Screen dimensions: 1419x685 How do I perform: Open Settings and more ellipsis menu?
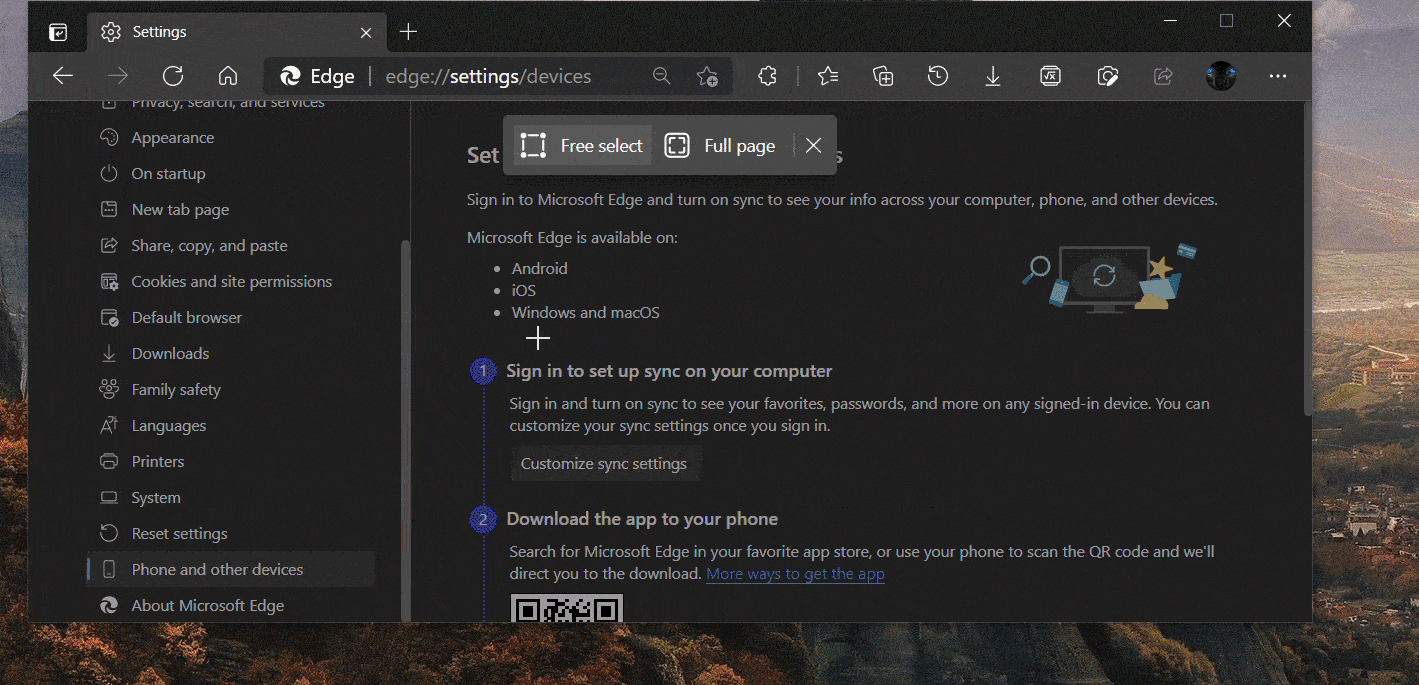[1277, 76]
